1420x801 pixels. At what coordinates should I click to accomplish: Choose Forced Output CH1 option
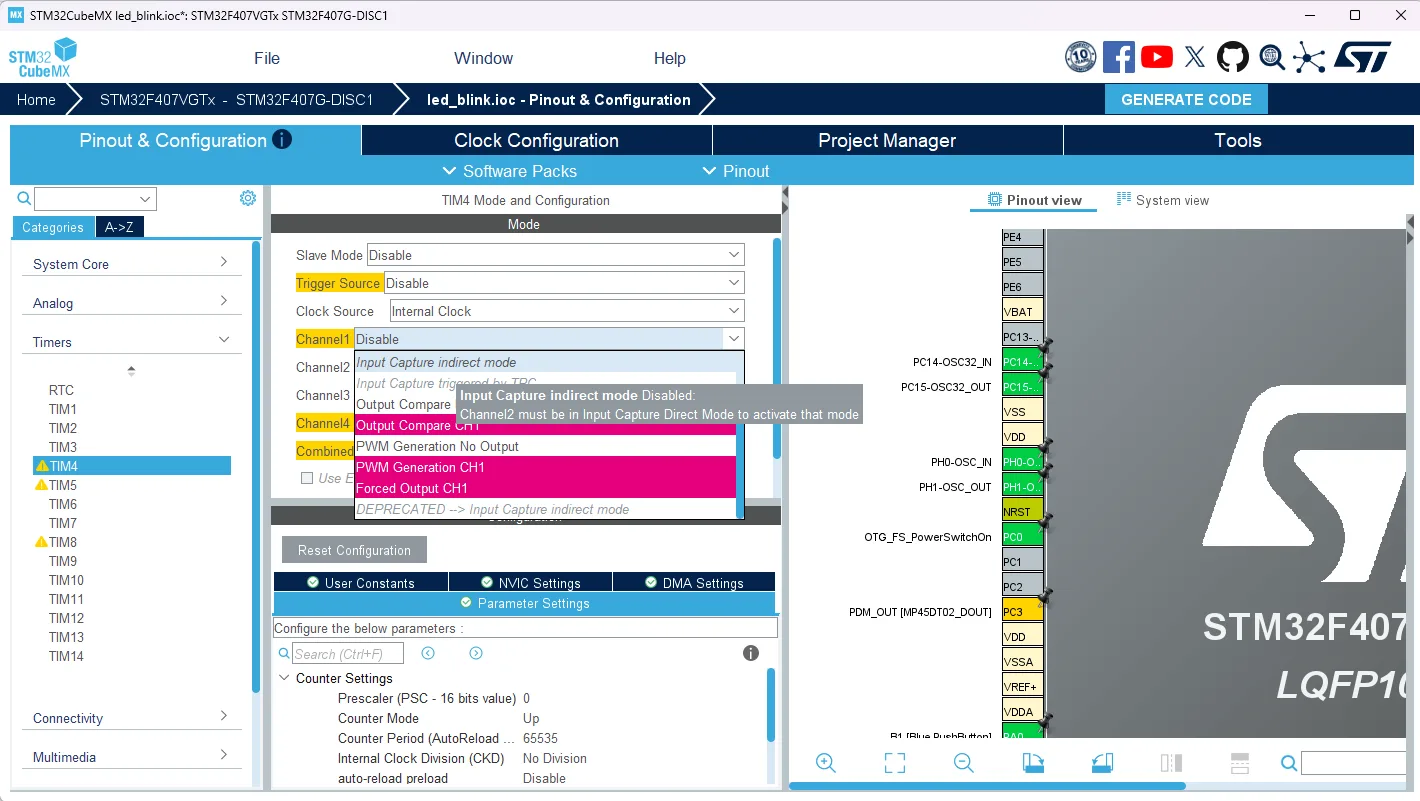[545, 488]
